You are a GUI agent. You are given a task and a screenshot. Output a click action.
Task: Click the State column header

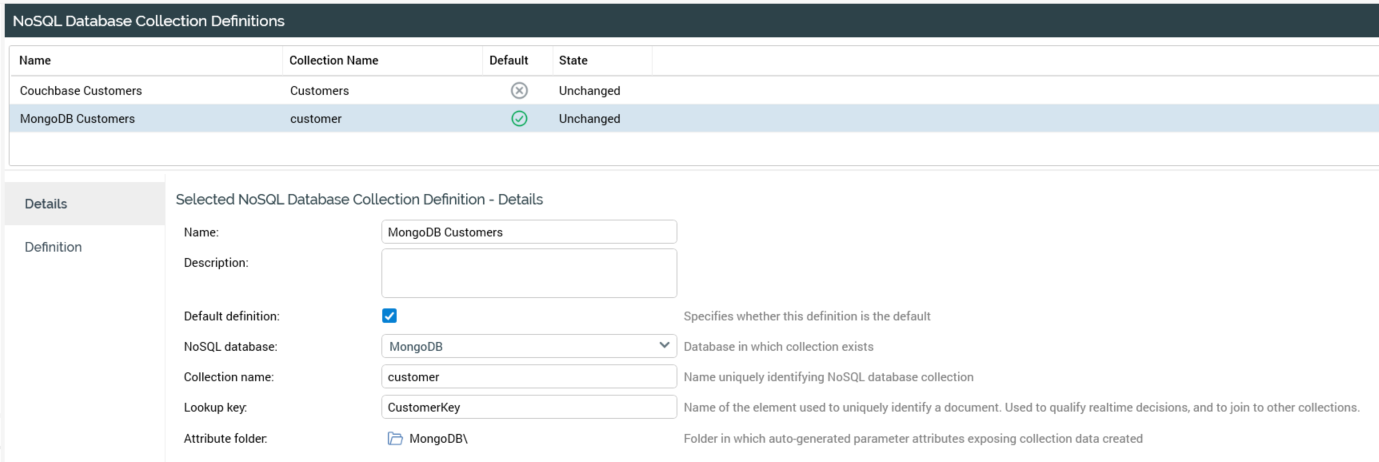click(x=572, y=61)
